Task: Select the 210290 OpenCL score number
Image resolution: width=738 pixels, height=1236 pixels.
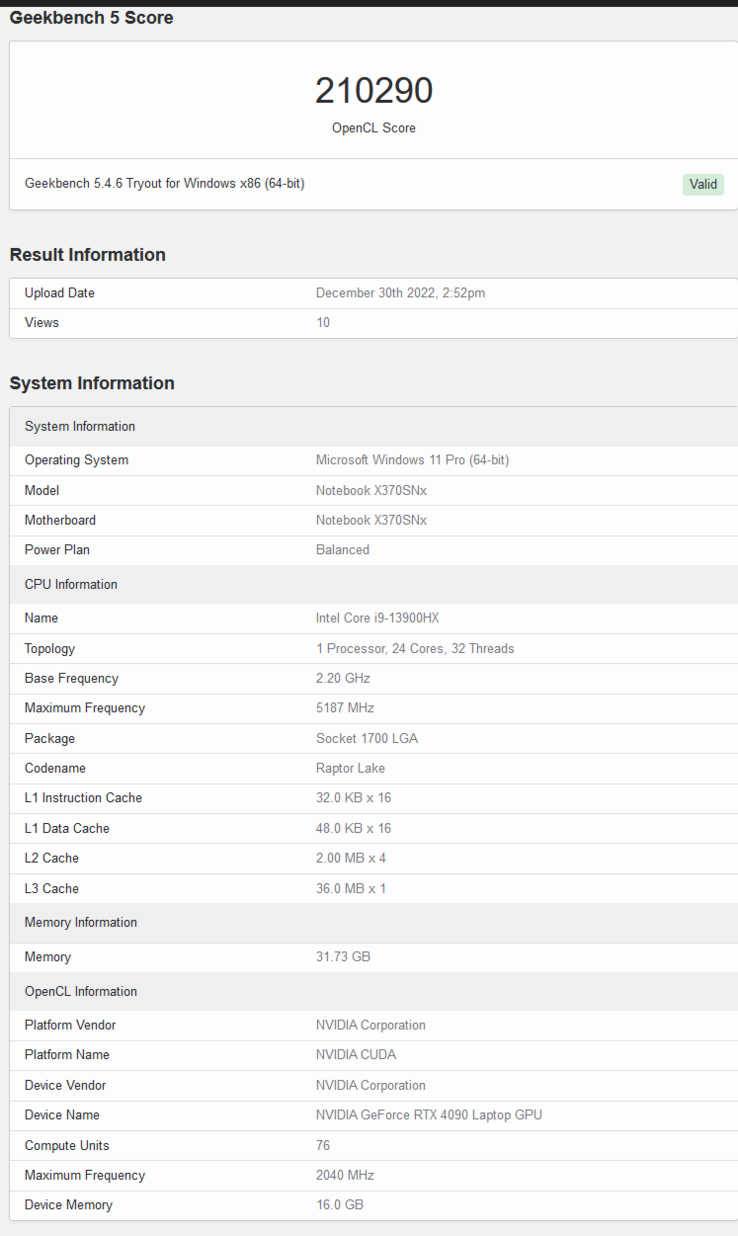Action: 374,91
